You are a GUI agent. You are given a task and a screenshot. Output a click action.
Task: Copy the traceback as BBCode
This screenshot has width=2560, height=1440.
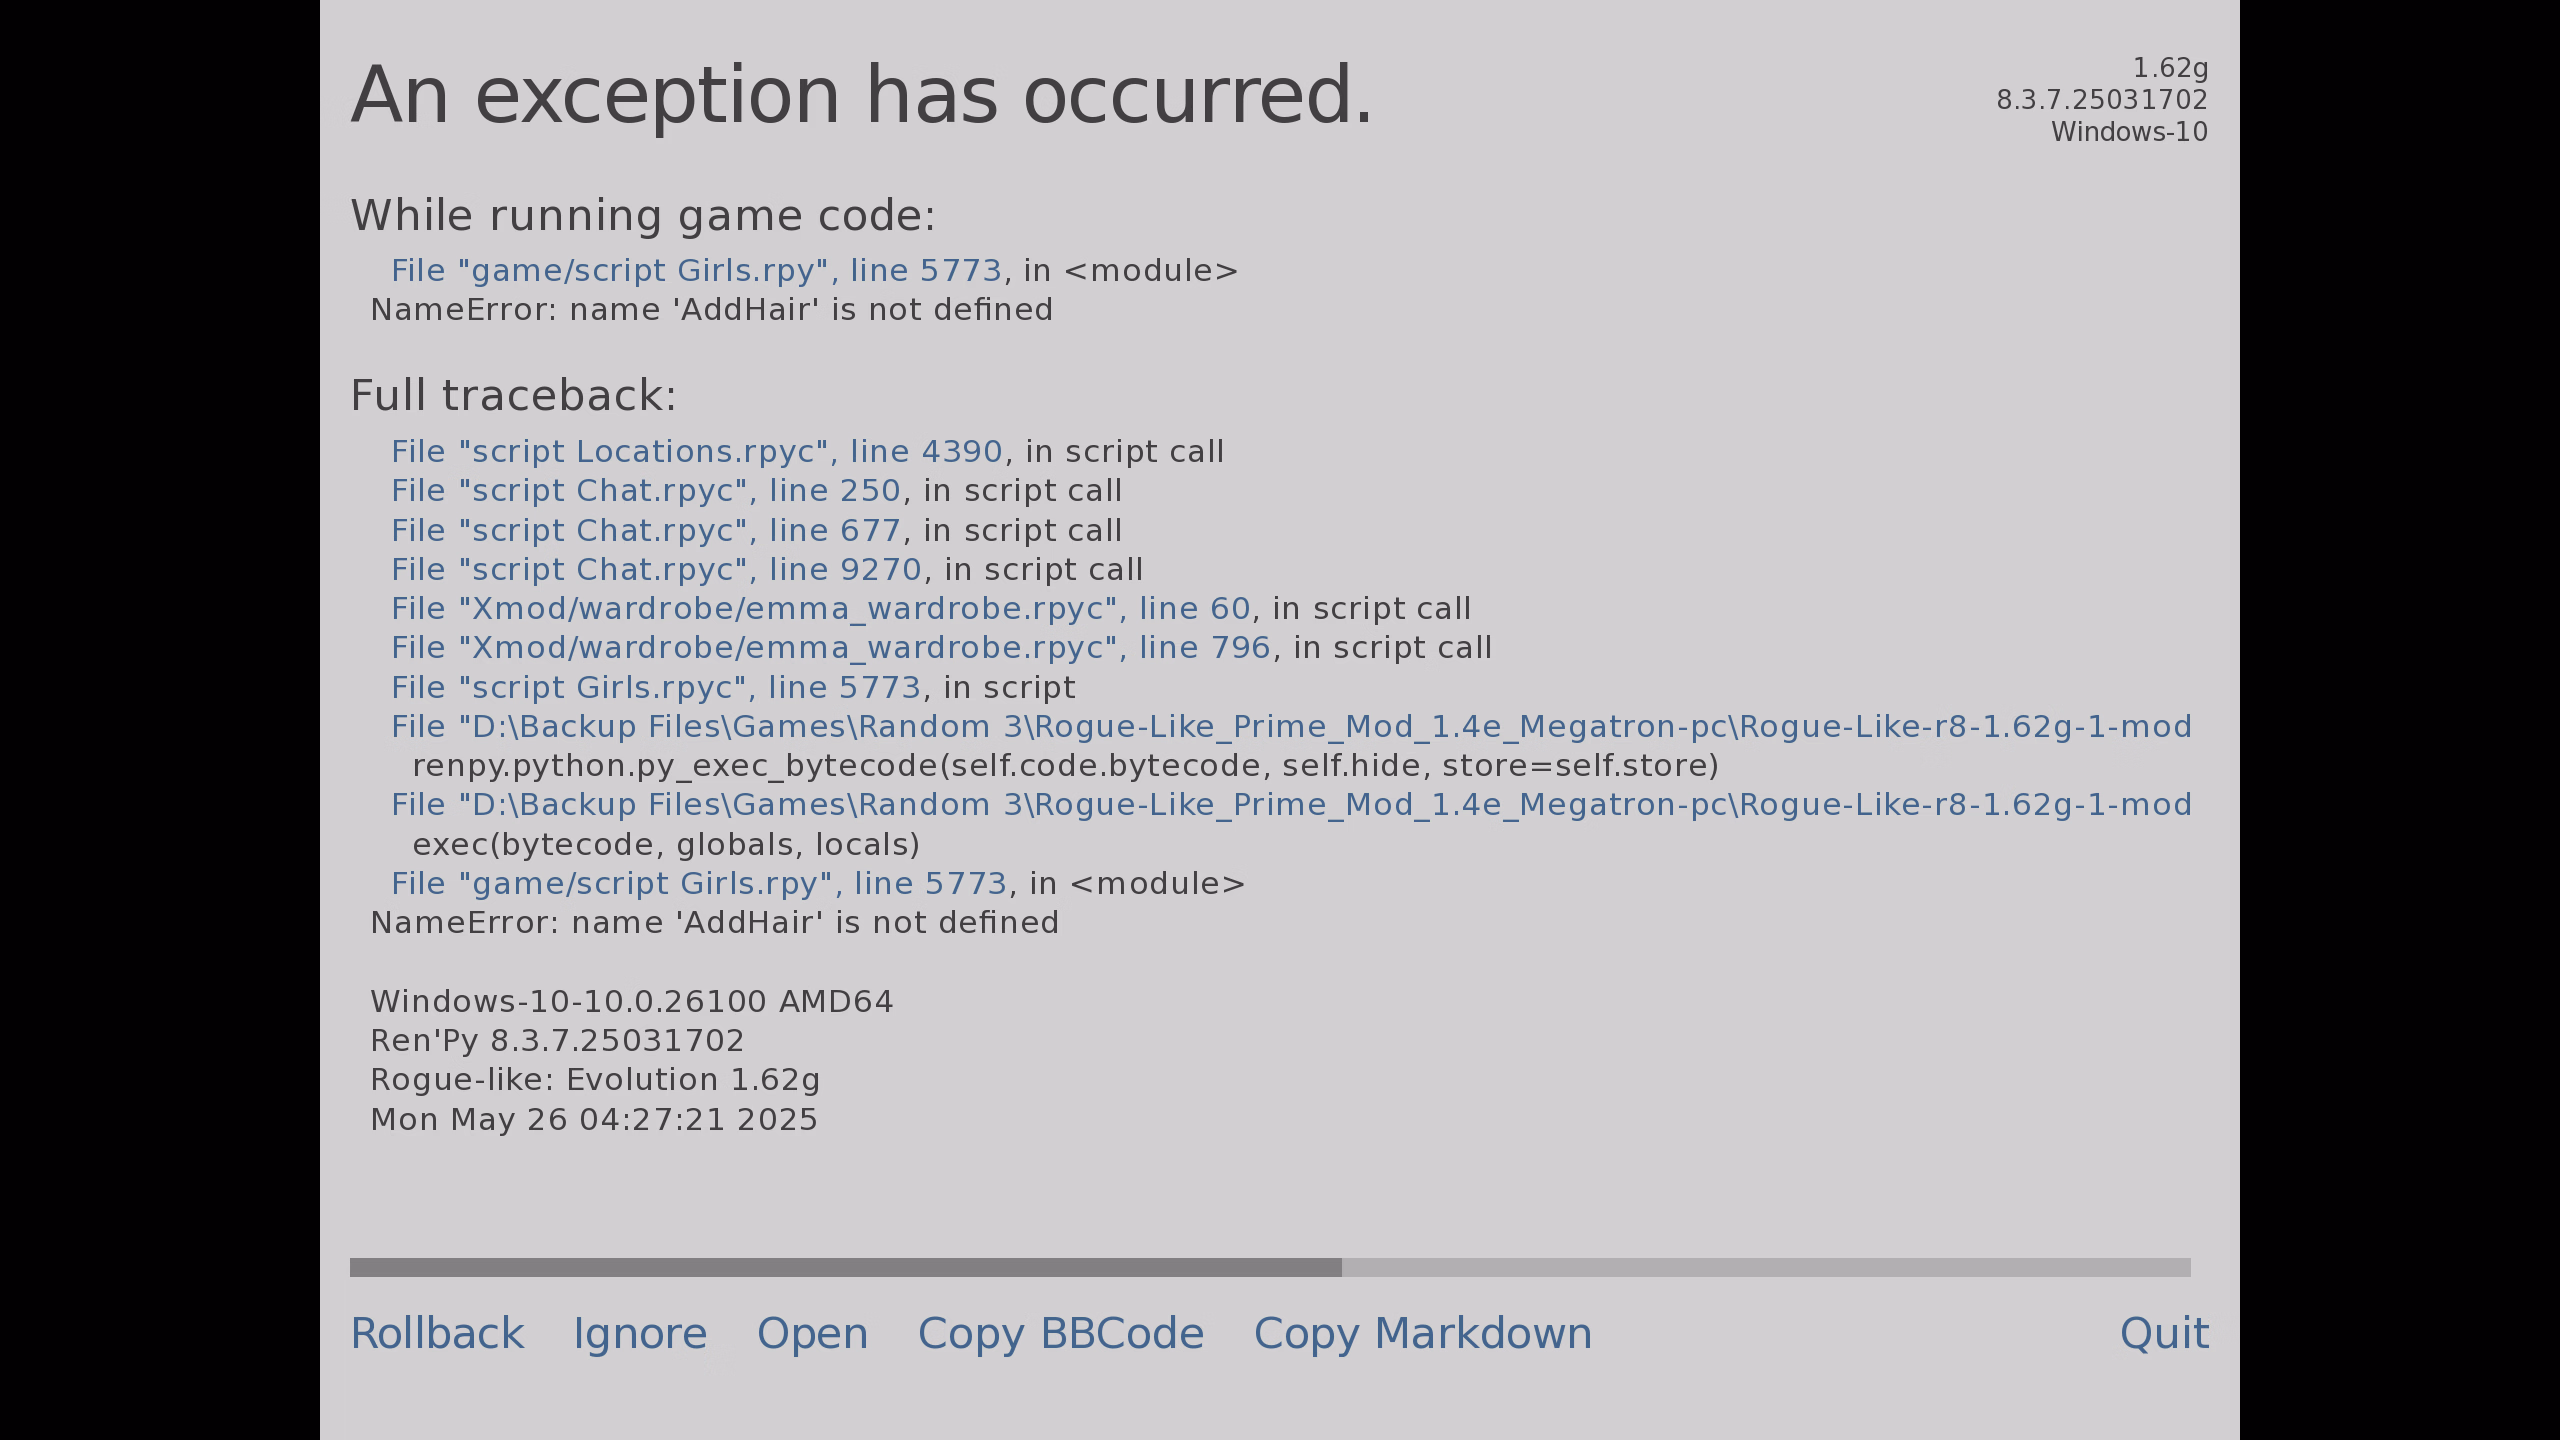[x=1061, y=1334]
